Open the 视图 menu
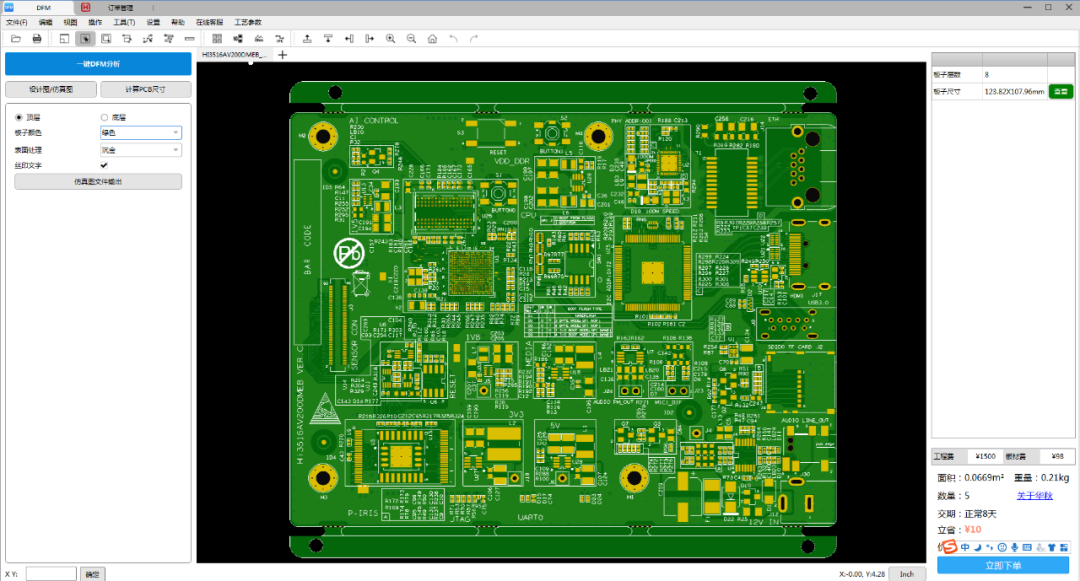The height and width of the screenshot is (581, 1080). [70, 22]
